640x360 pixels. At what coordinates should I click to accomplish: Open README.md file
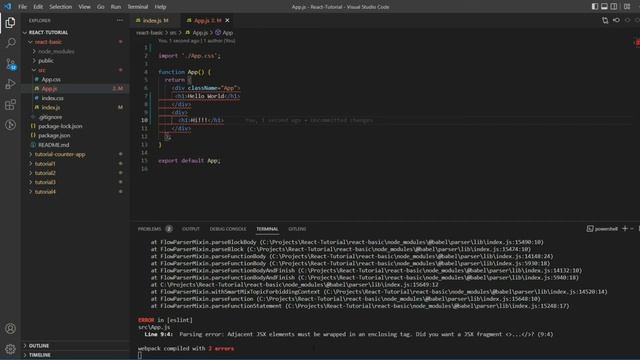pos(53,145)
